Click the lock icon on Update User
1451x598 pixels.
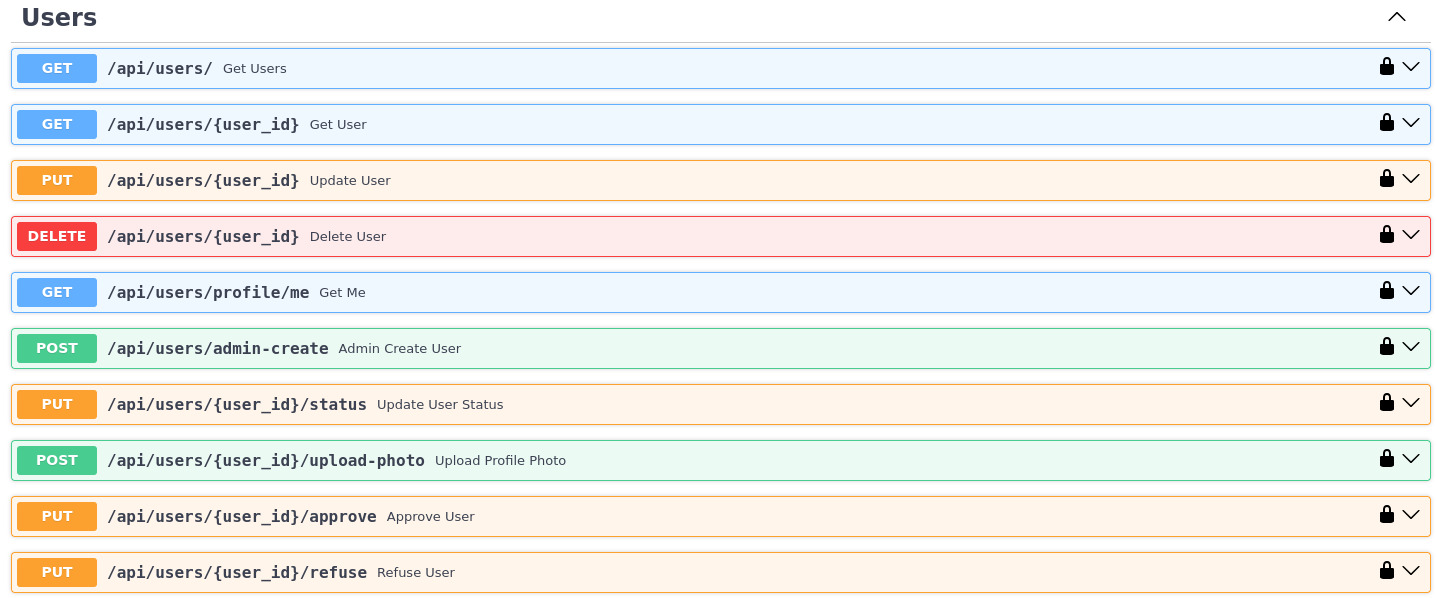tap(1386, 178)
